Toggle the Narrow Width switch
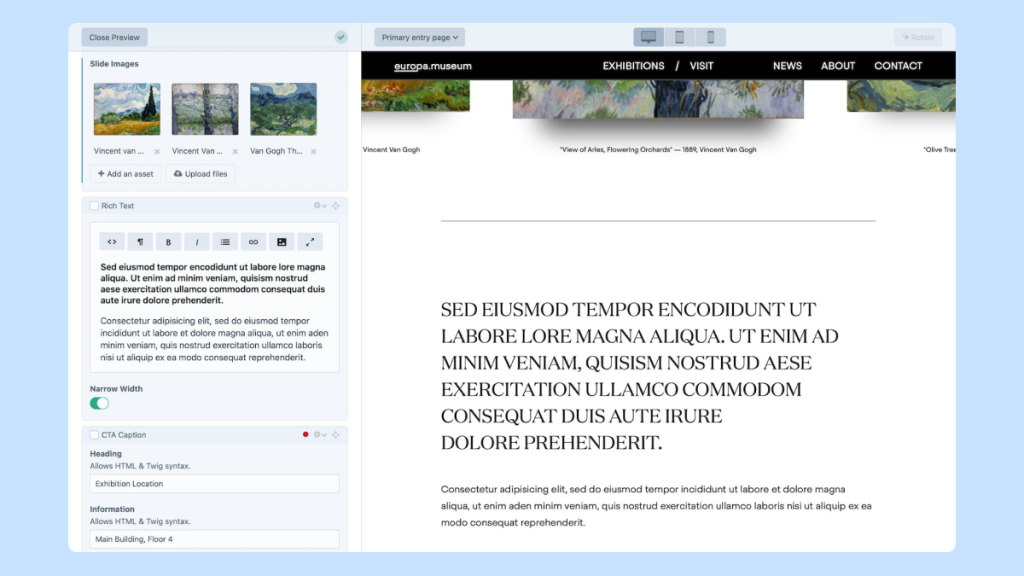Viewport: 1024px width, 576px height. [x=99, y=404]
